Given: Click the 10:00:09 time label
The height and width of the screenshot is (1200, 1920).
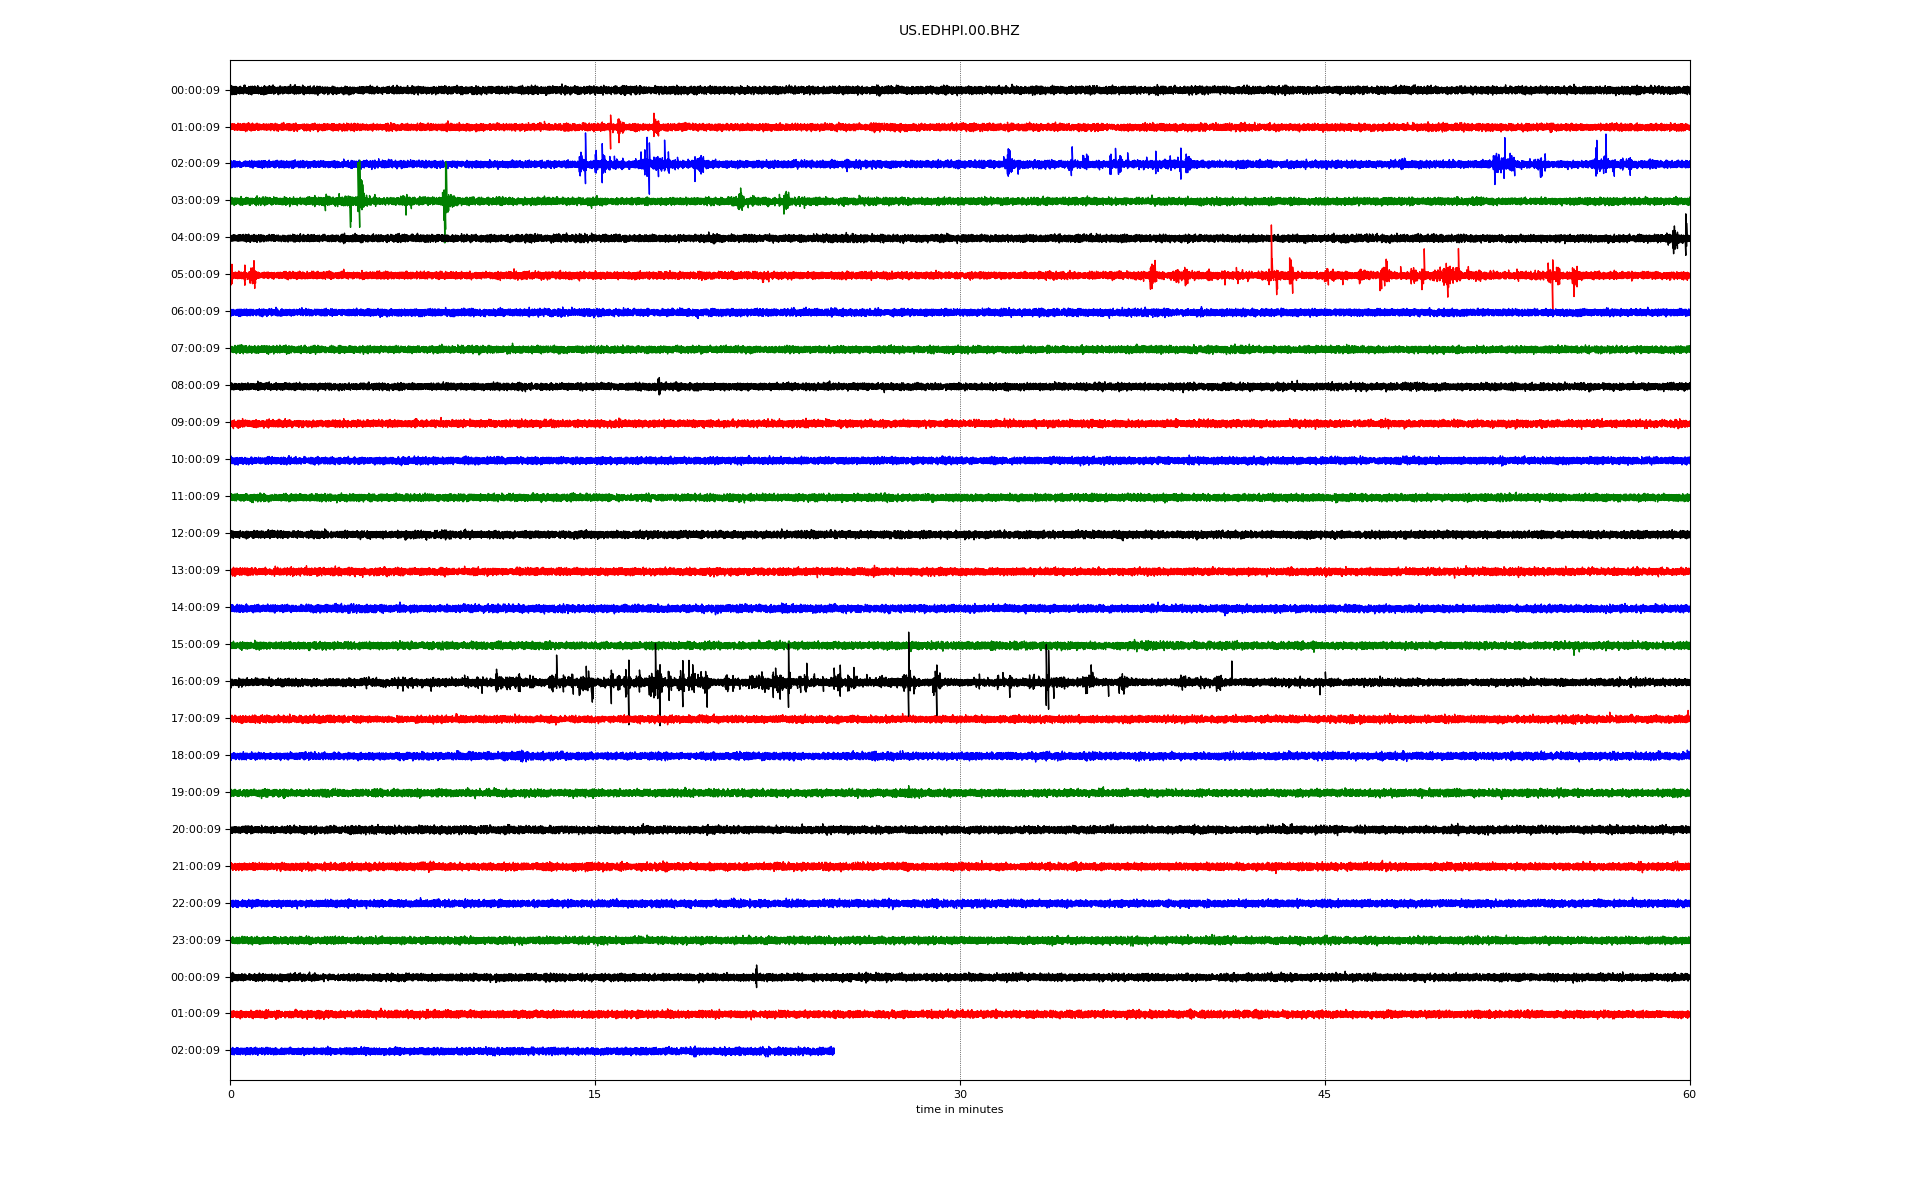Looking at the screenshot, I should coord(195,460).
